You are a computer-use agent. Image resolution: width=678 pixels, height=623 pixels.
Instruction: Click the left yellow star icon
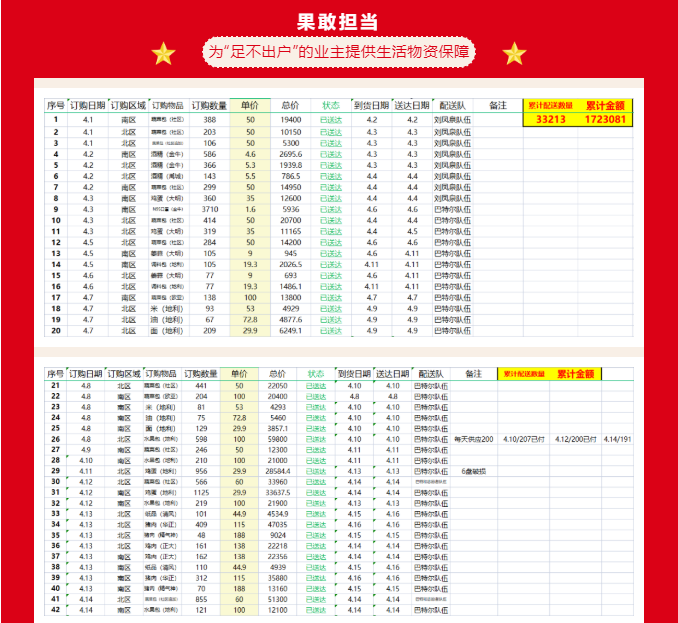coord(163,54)
